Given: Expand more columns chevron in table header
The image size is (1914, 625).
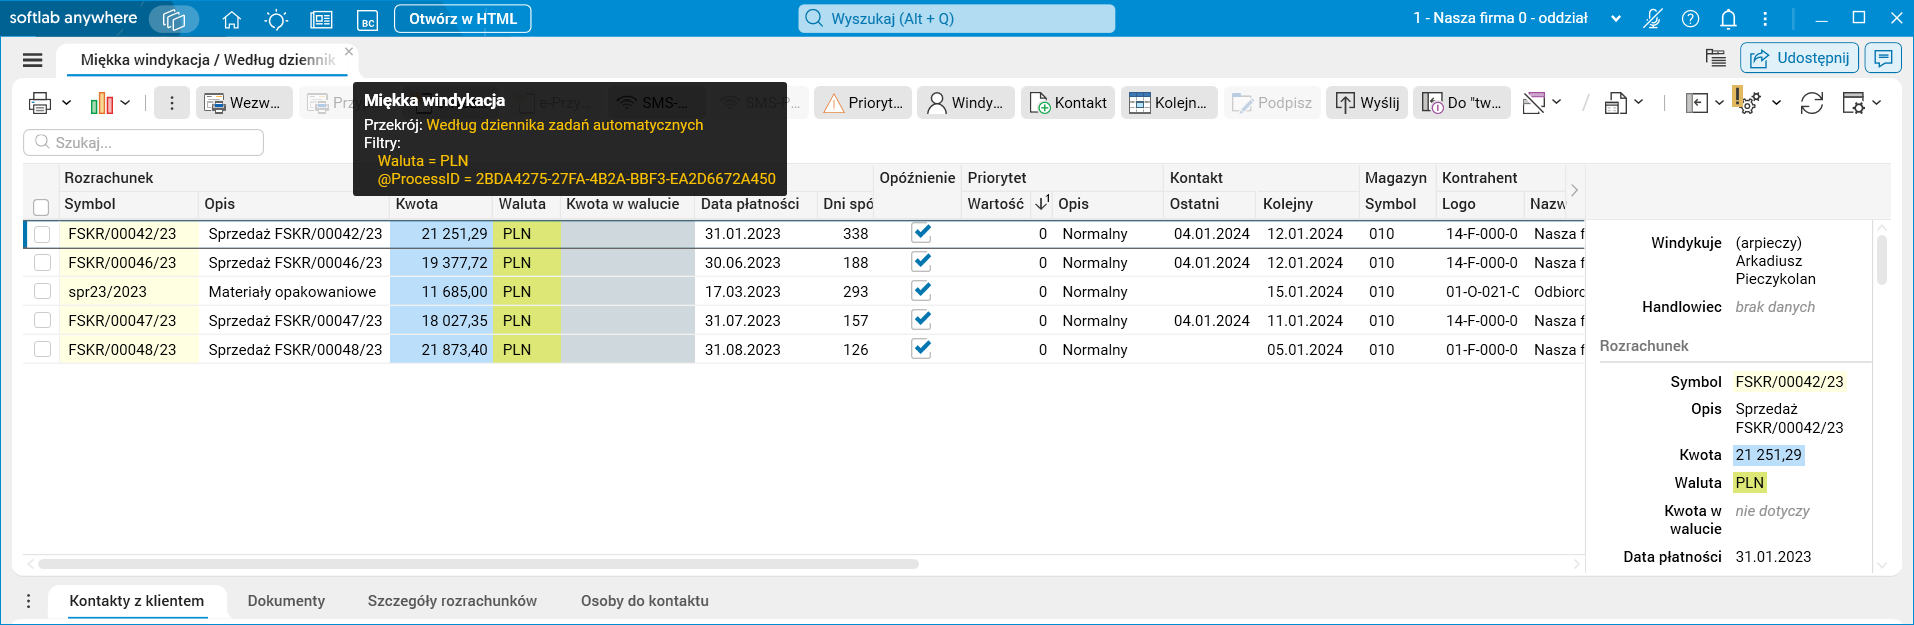Looking at the screenshot, I should tap(1574, 190).
